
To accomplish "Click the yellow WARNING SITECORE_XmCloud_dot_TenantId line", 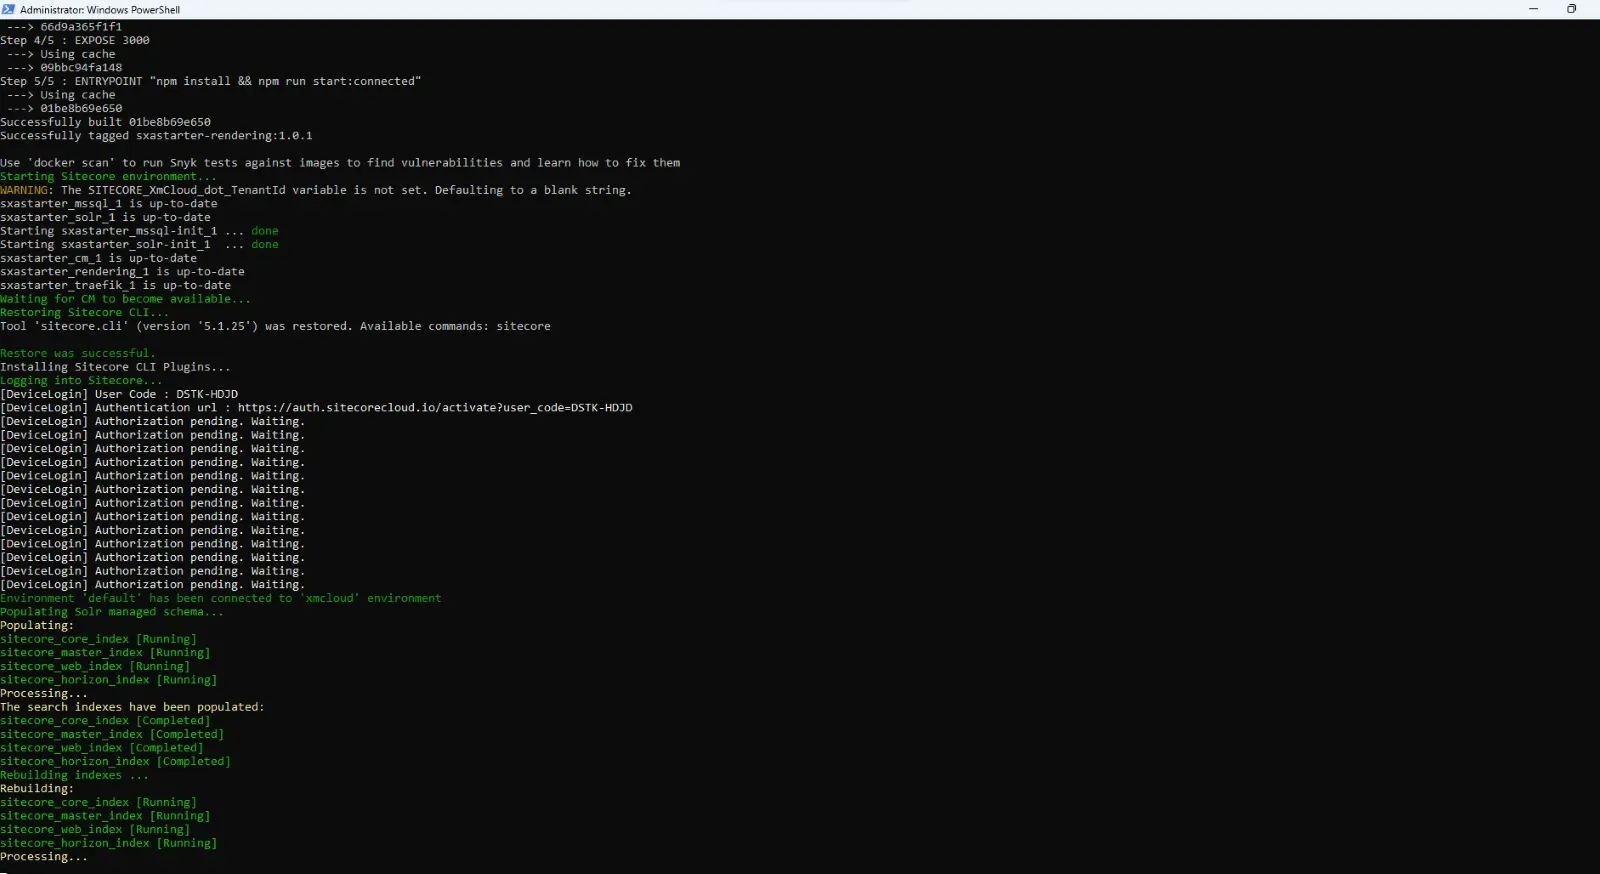I will 316,190.
